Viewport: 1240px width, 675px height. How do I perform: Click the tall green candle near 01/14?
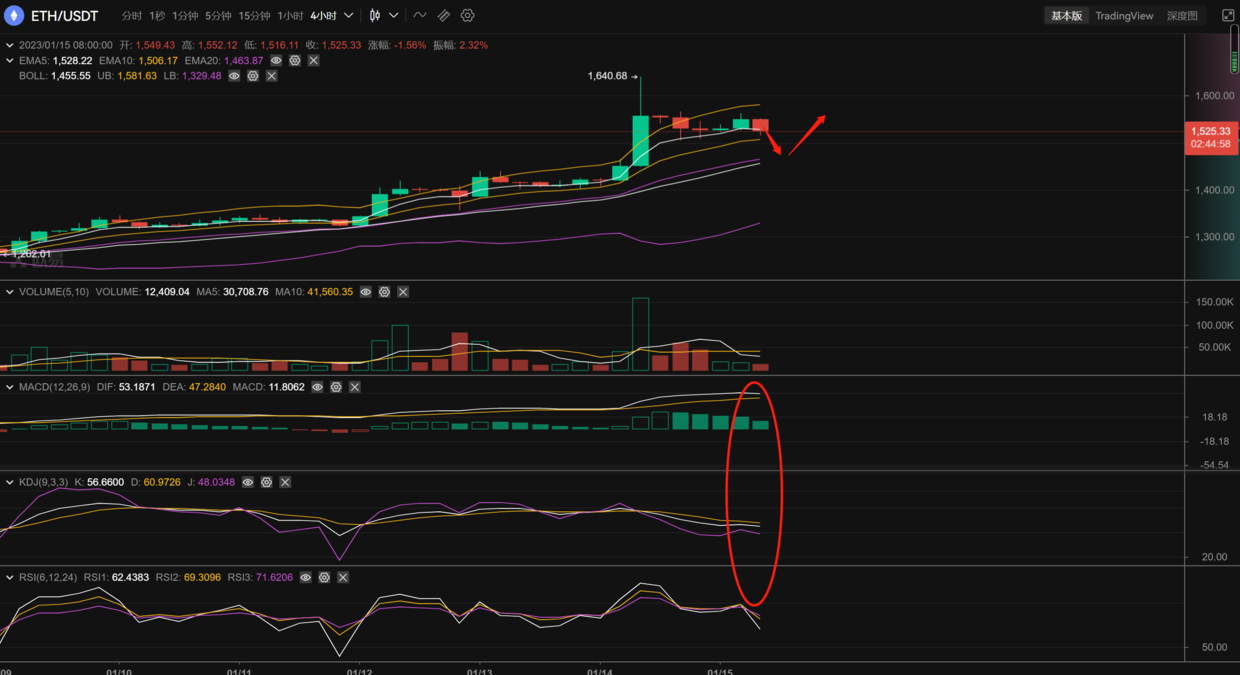pyautogui.click(x=640, y=140)
